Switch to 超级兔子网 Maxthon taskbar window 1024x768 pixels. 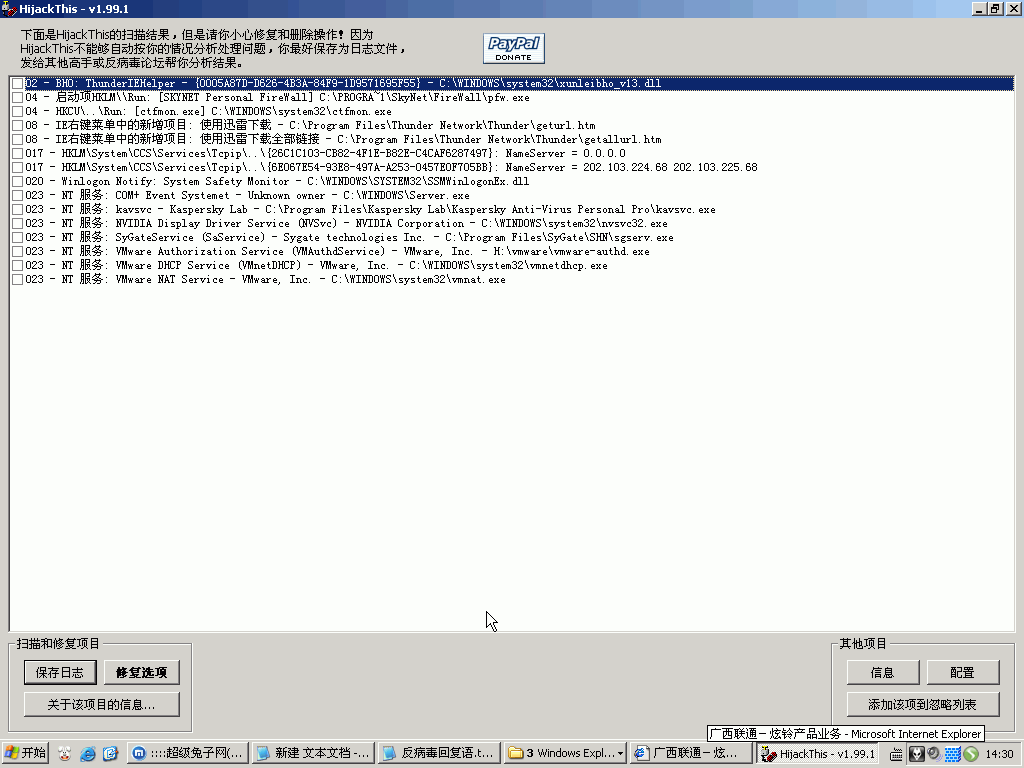(x=187, y=753)
